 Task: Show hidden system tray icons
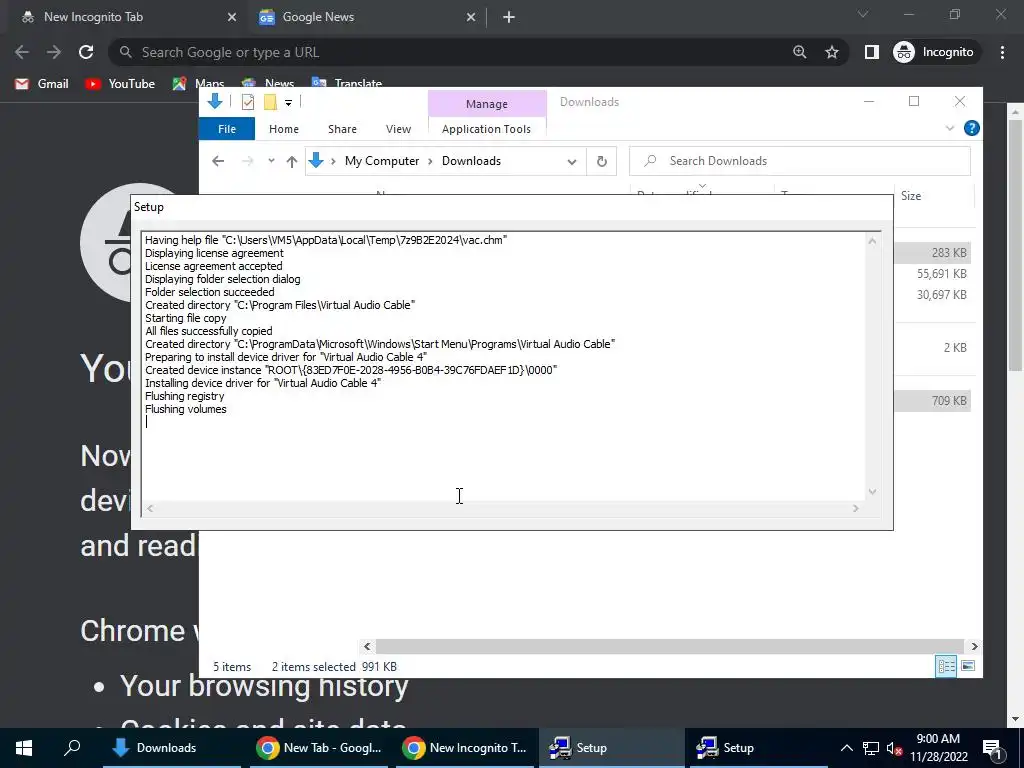point(846,748)
